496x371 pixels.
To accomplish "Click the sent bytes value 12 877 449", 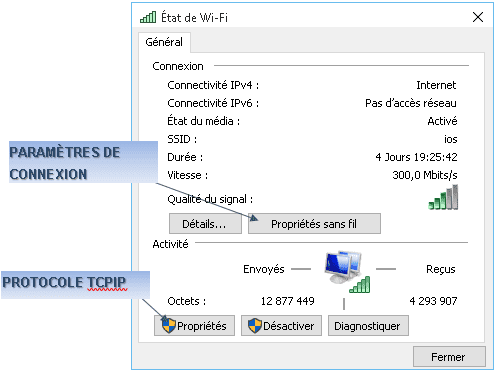I will [288, 301].
